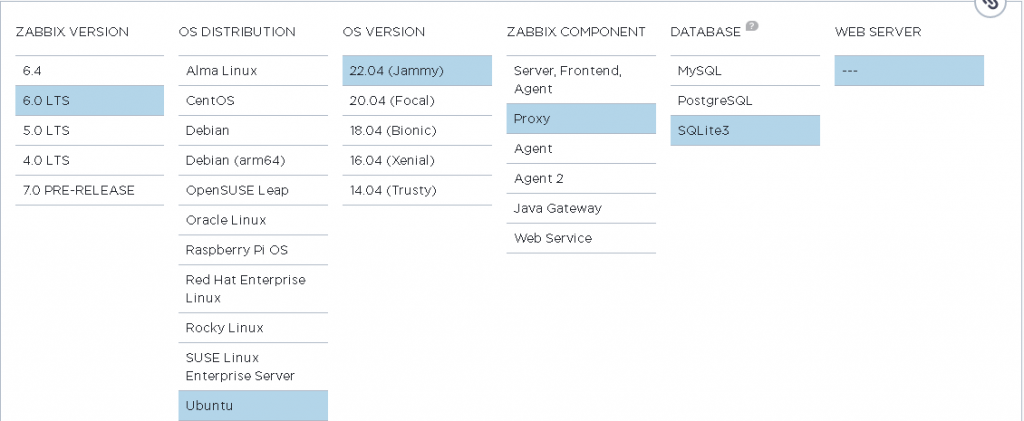Screen dimensions: 1024x421
Task: Pick Alma Linux as OS distribution
Action: tap(253, 71)
